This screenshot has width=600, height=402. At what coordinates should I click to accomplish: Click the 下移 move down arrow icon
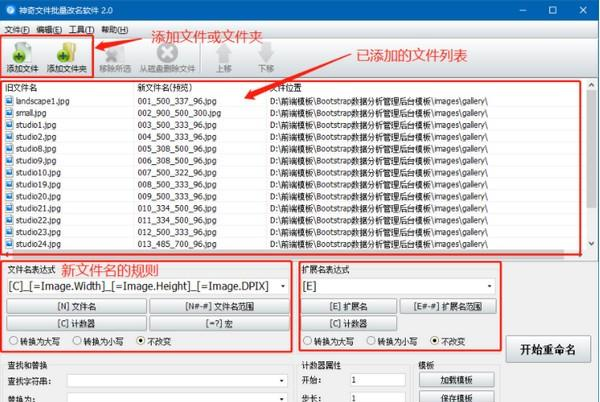(x=266, y=53)
